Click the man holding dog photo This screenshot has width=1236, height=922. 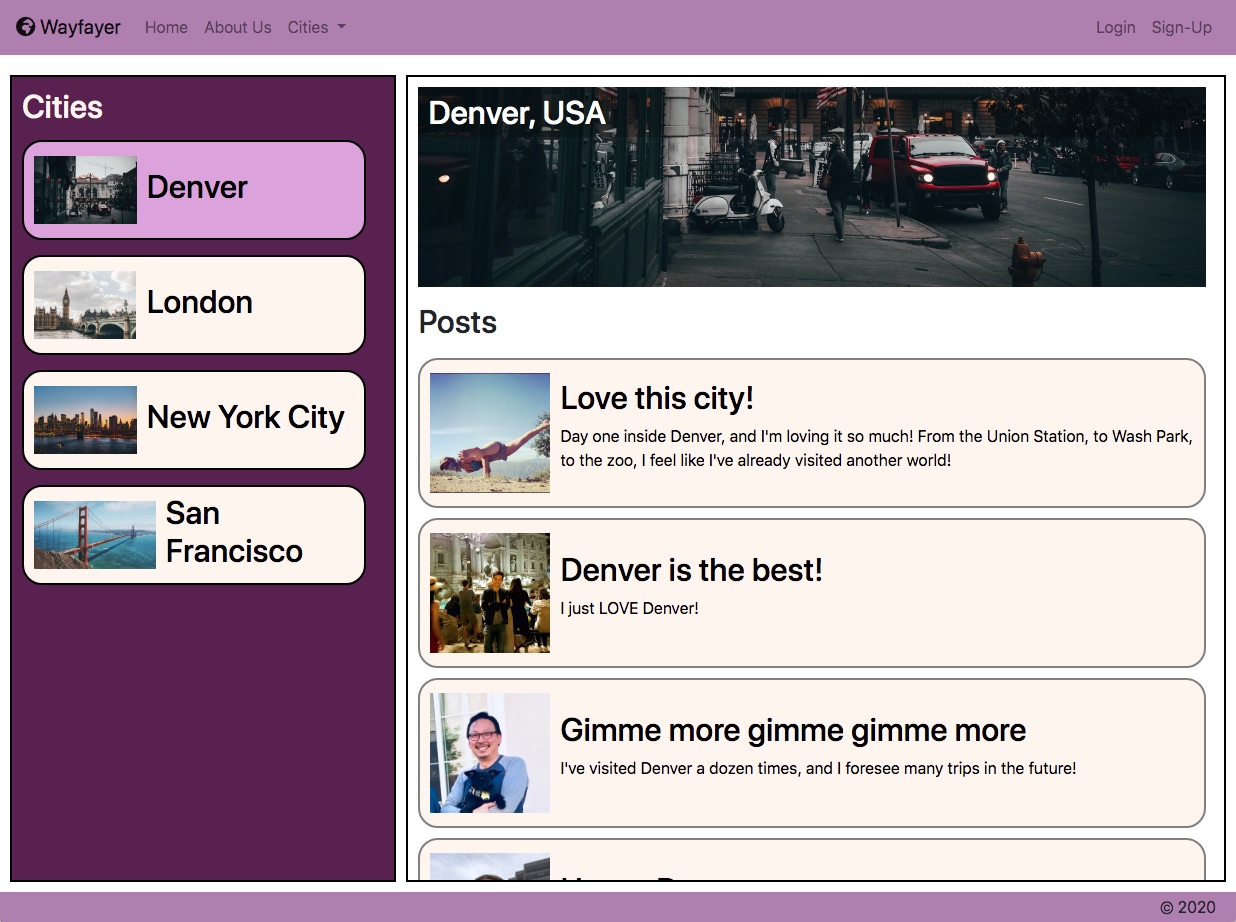pos(490,753)
